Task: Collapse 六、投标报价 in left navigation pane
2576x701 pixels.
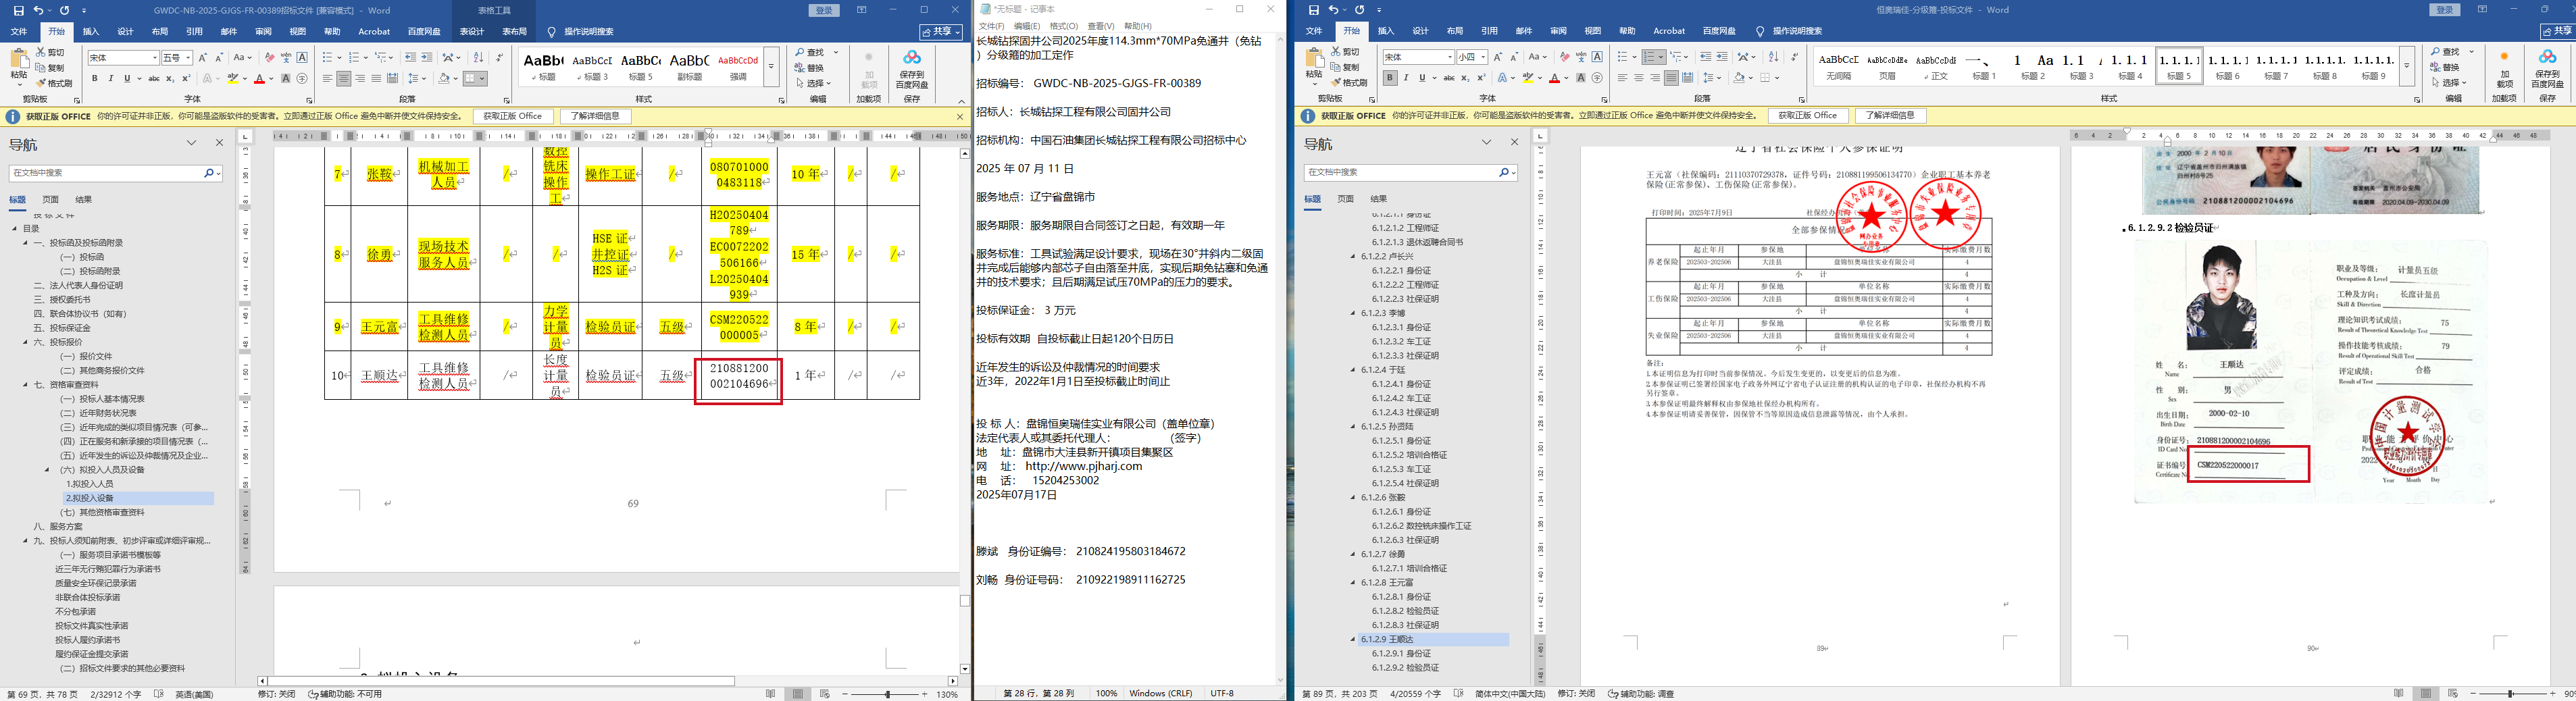Action: pyautogui.click(x=26, y=342)
